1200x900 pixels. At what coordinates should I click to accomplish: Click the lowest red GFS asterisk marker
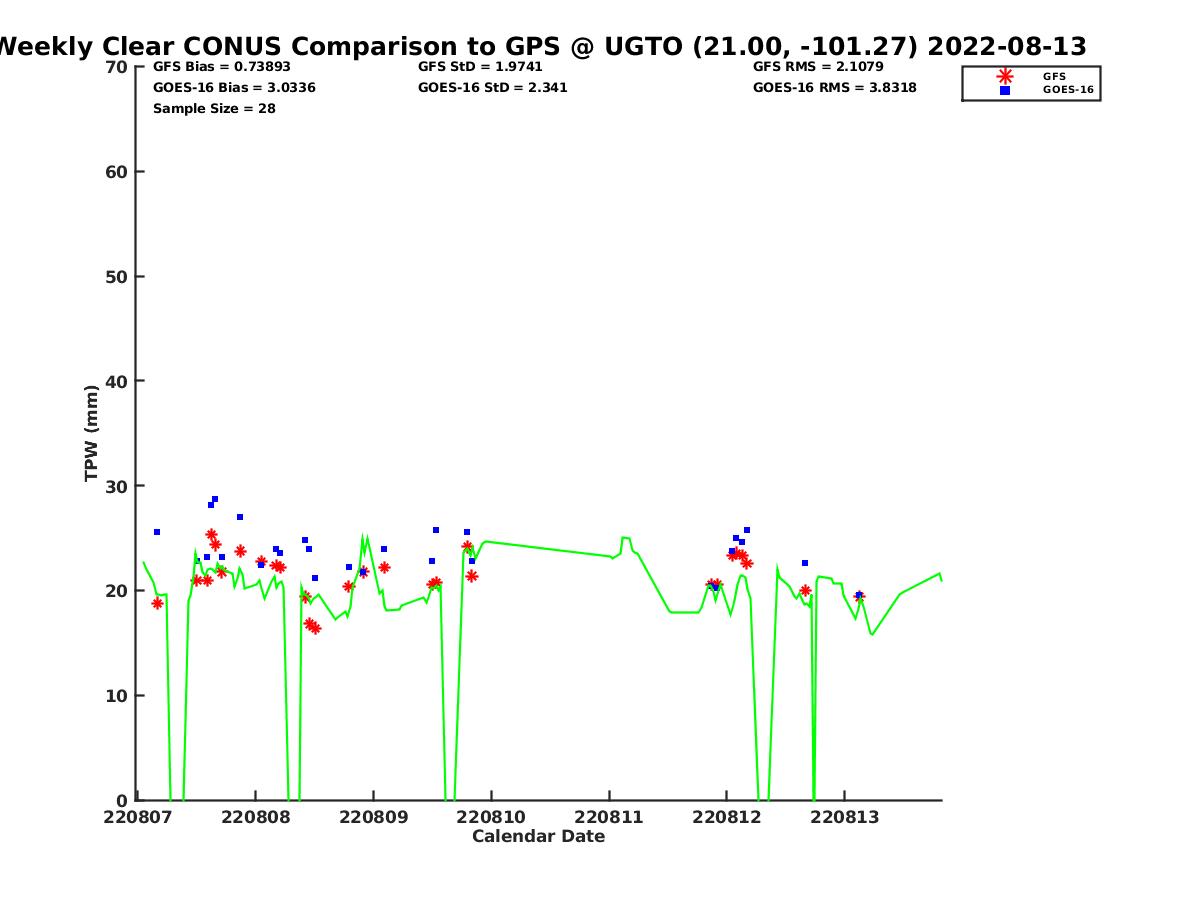pyautogui.click(x=315, y=628)
